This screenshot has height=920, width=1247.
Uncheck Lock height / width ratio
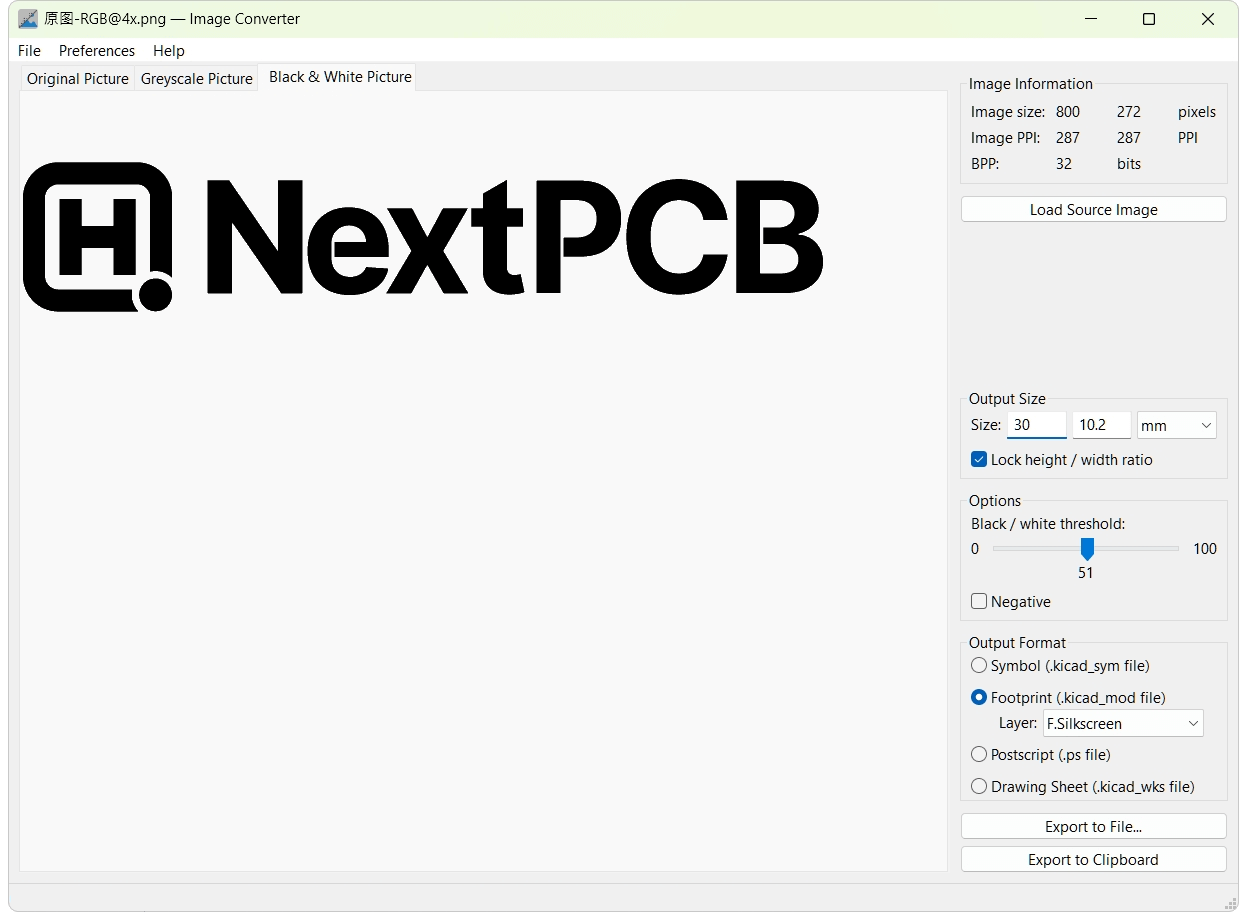click(x=979, y=460)
